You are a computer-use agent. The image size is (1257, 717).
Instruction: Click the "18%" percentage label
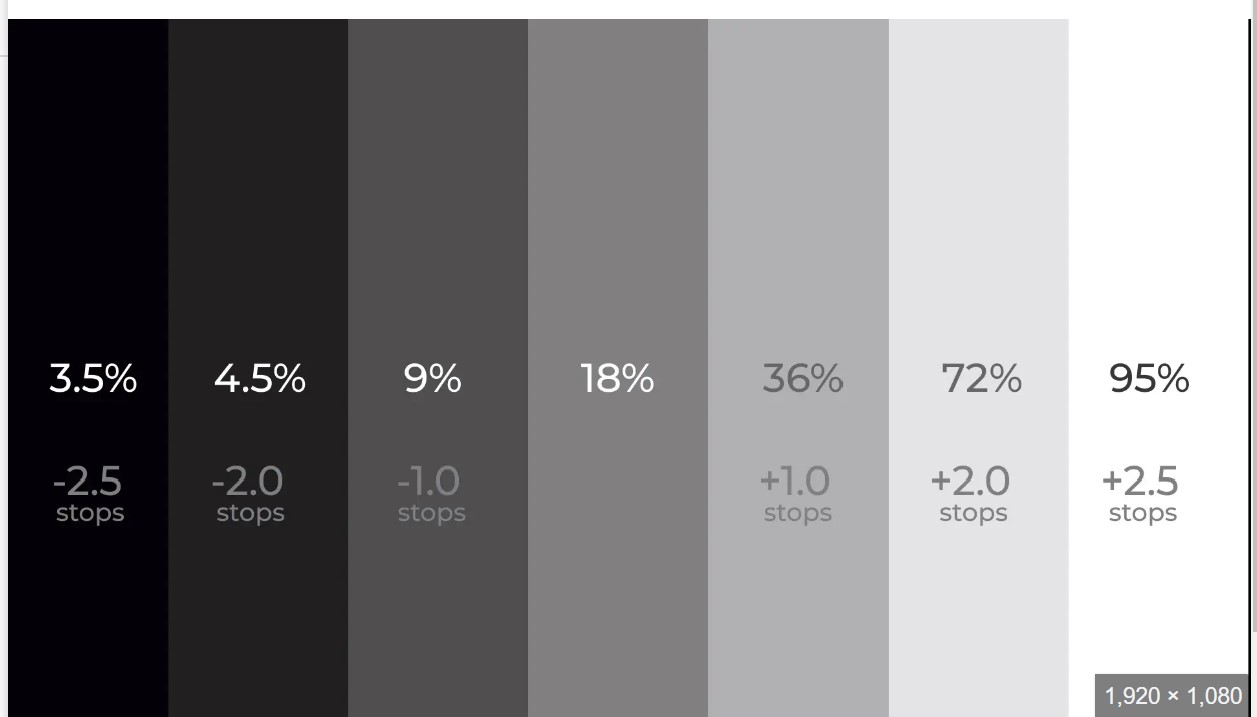[x=617, y=379]
